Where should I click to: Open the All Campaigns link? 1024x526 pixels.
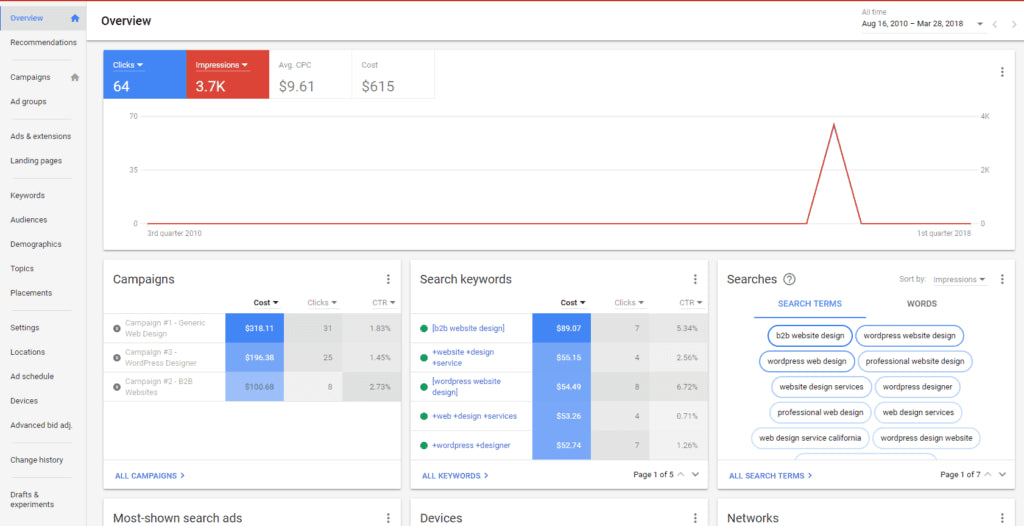point(148,476)
